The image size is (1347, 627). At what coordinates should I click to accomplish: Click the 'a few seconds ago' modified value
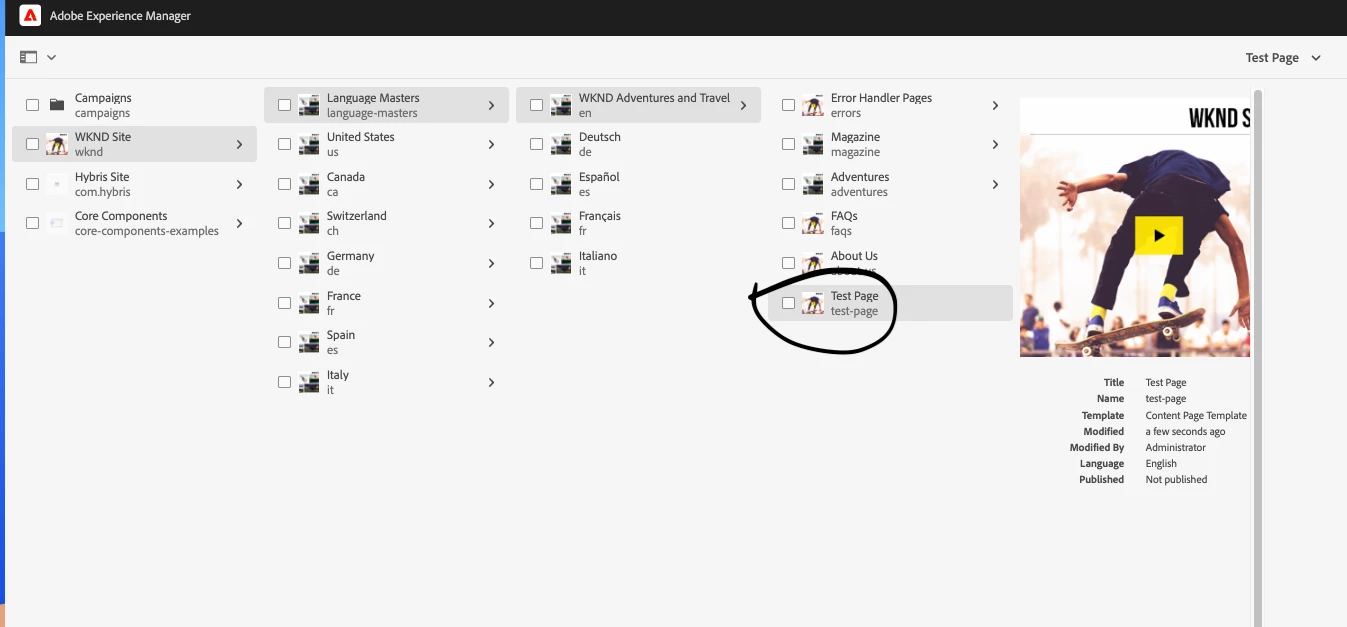tap(1185, 431)
